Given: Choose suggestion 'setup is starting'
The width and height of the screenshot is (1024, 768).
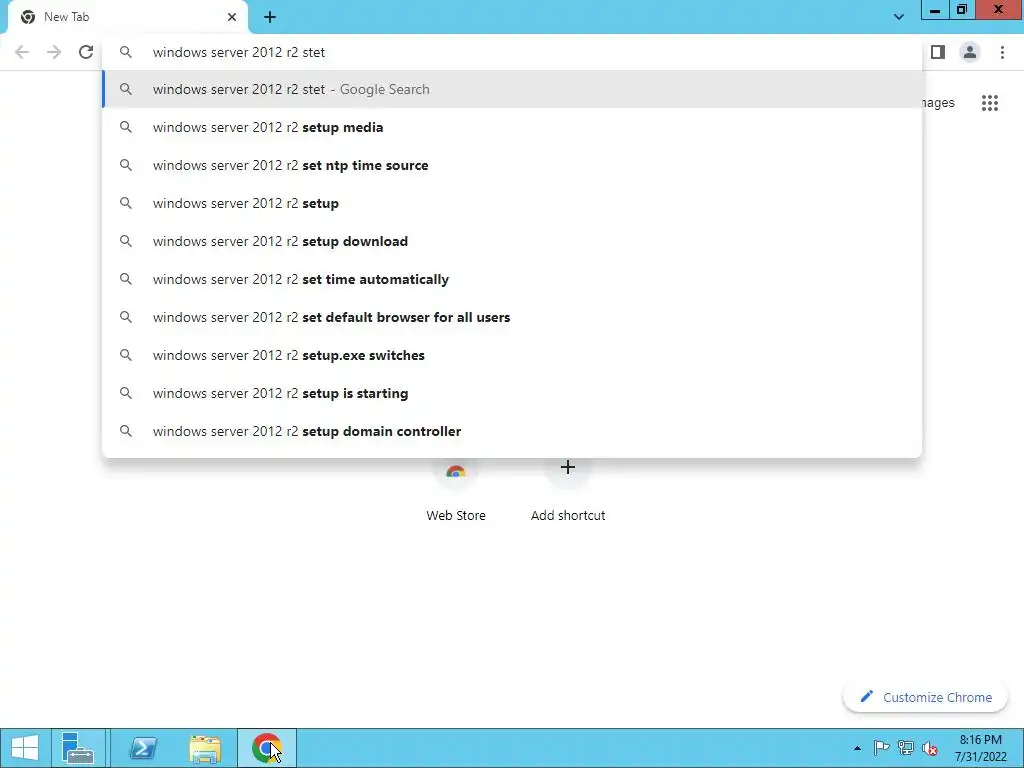Looking at the screenshot, I should click(x=512, y=393).
